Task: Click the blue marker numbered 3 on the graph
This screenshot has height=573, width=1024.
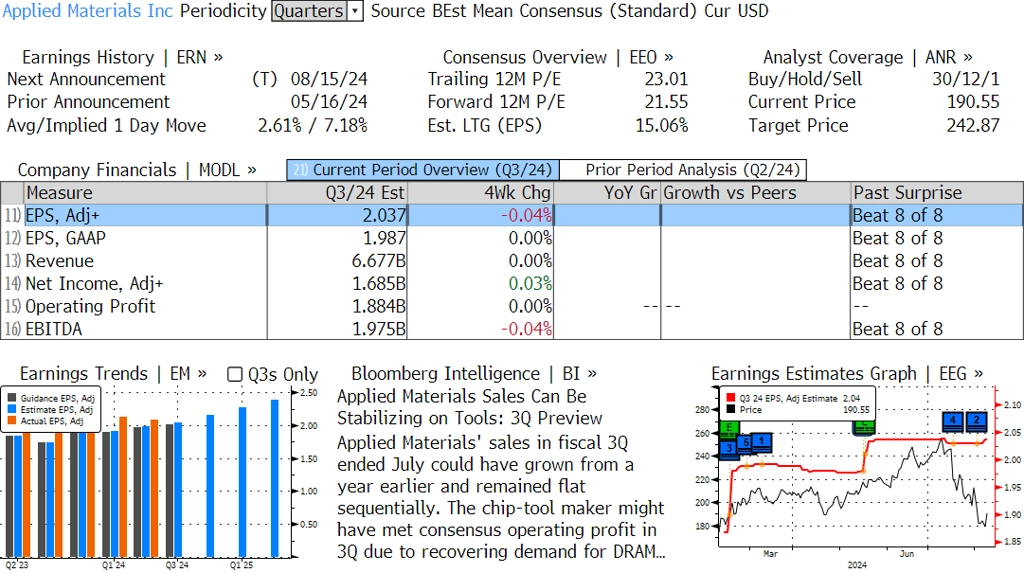Action: [729, 449]
